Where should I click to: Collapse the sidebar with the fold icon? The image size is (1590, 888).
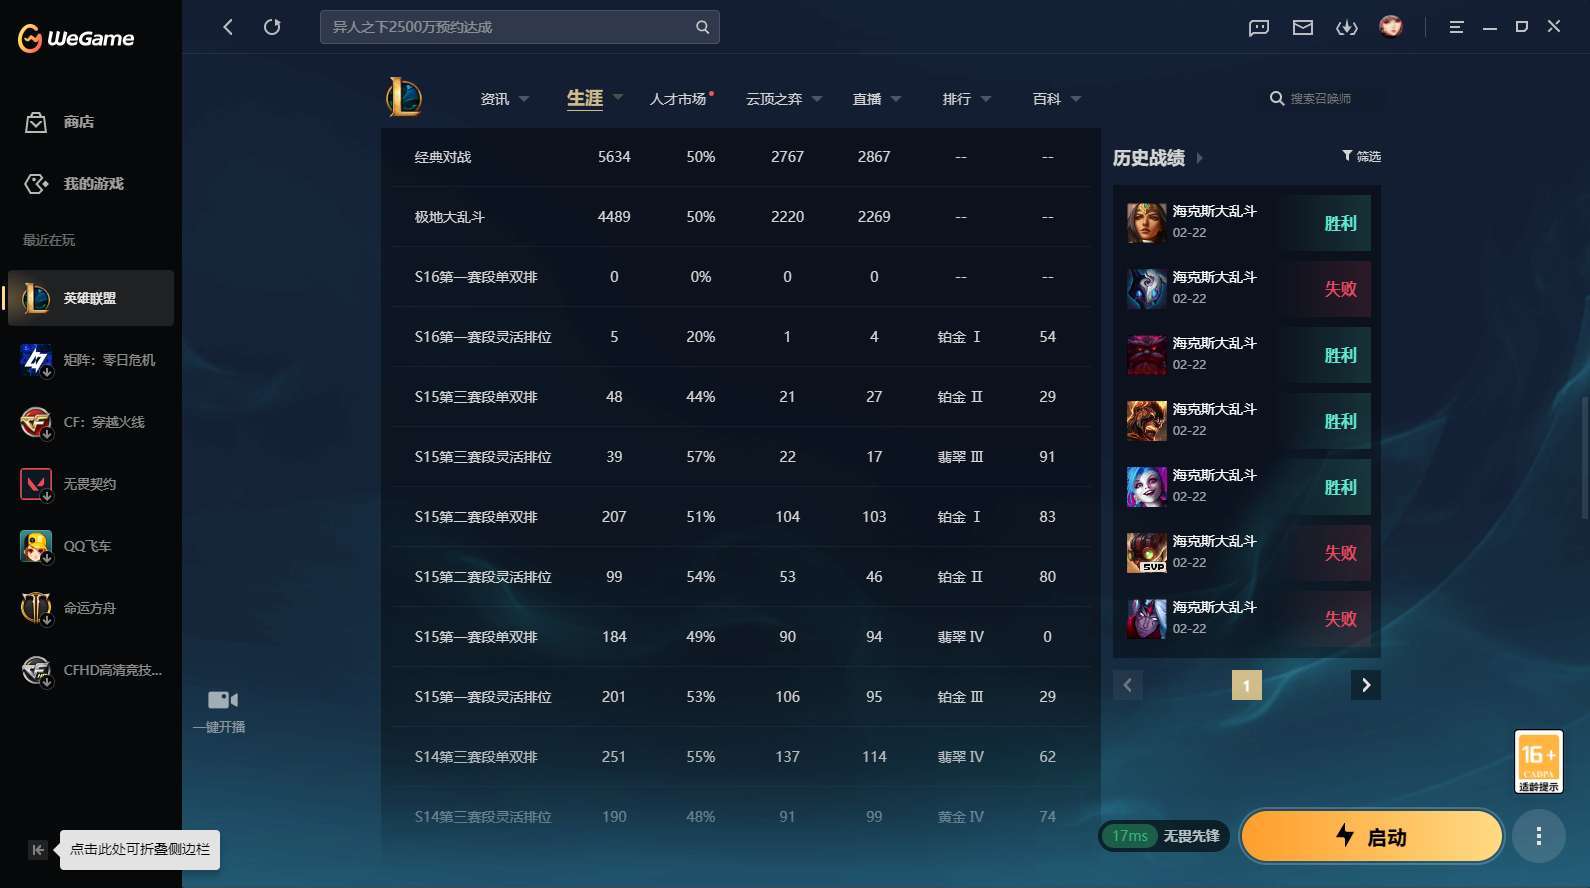click(x=37, y=850)
